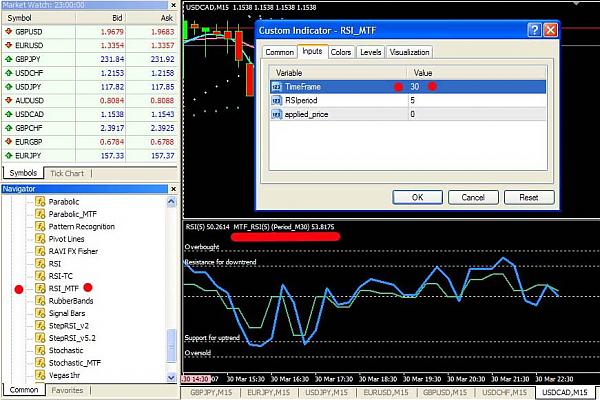Select the USDCAD,M15 chart tab
Image resolution: width=600 pixels, height=400 pixels.
pos(564,392)
